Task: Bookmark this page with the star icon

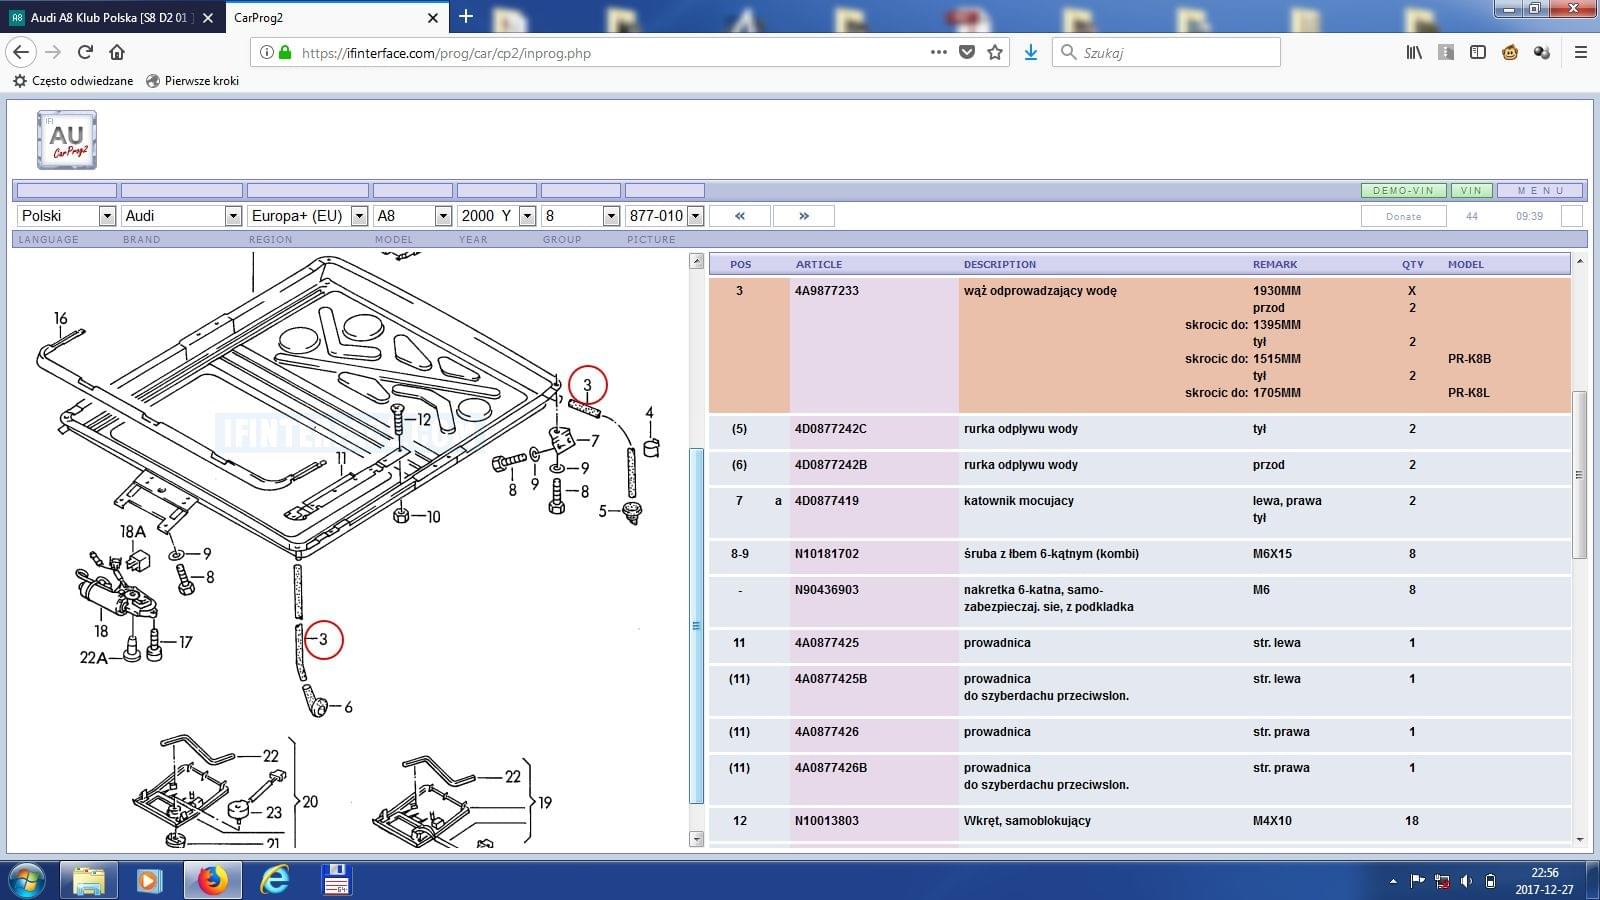Action: click(995, 52)
